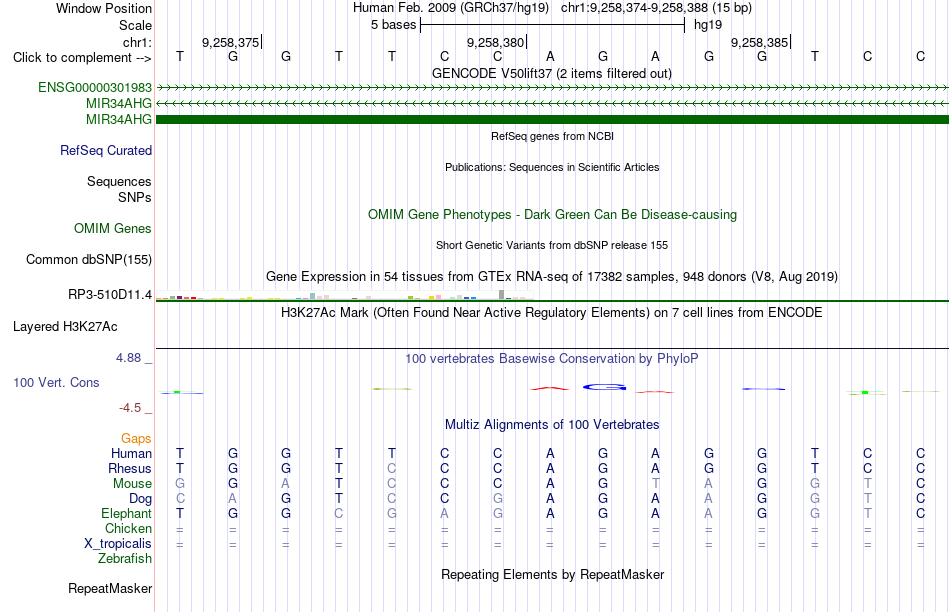The width and height of the screenshot is (950, 612).
Task: Click the -4.5 PhyloP lower scale value
Action: [130, 408]
